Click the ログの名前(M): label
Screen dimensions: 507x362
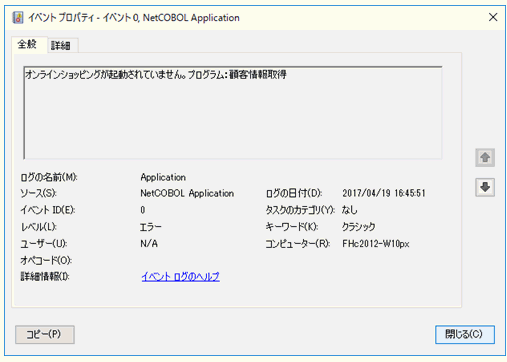pos(49,177)
